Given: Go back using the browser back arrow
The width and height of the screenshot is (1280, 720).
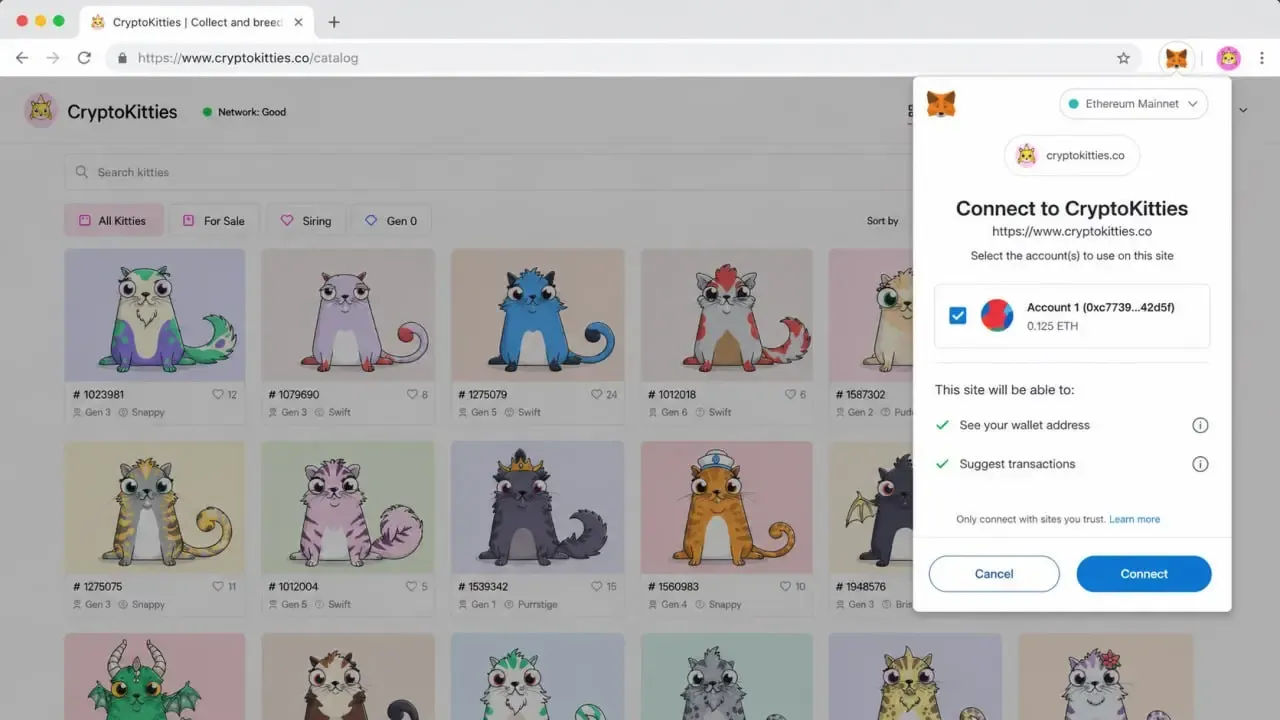Looking at the screenshot, I should click(22, 58).
